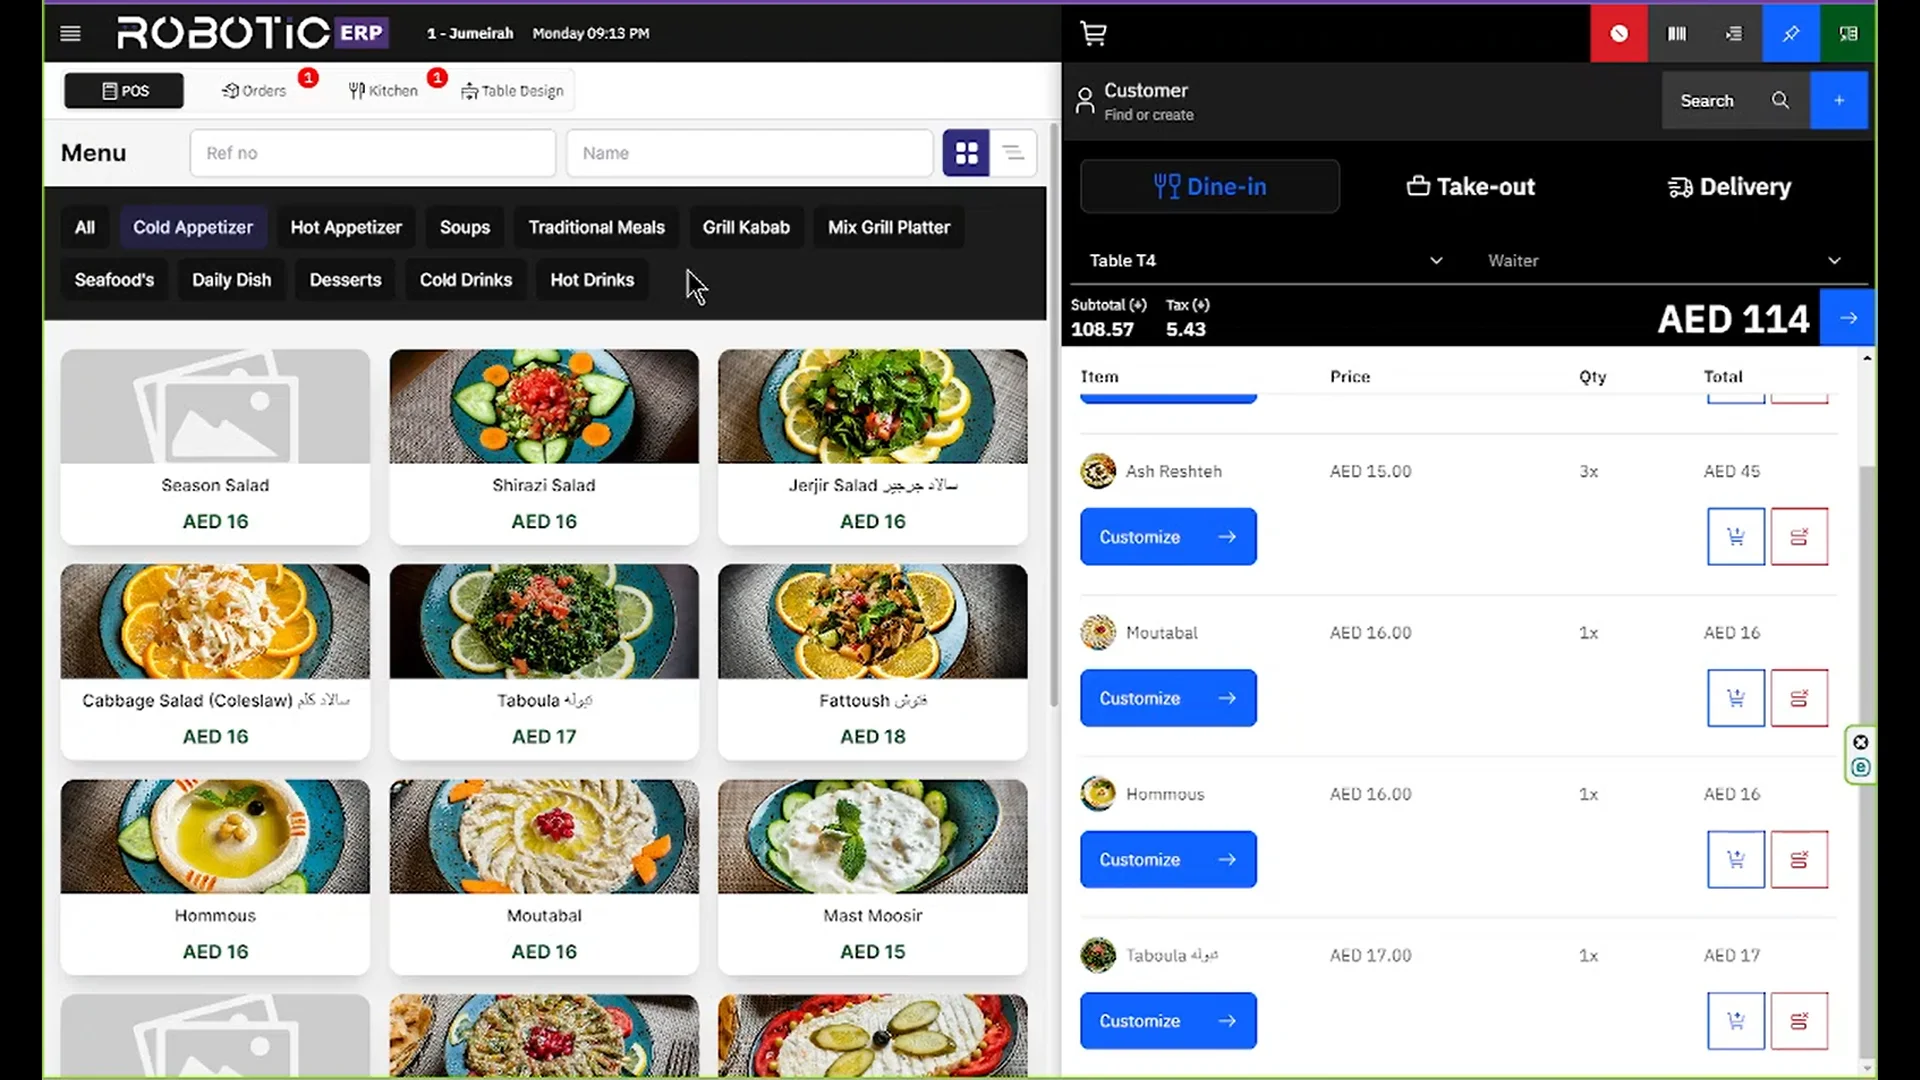Image resolution: width=1920 pixels, height=1080 pixels.
Task: Proceed with blue arrow next to AED 114
Action: [1848, 318]
